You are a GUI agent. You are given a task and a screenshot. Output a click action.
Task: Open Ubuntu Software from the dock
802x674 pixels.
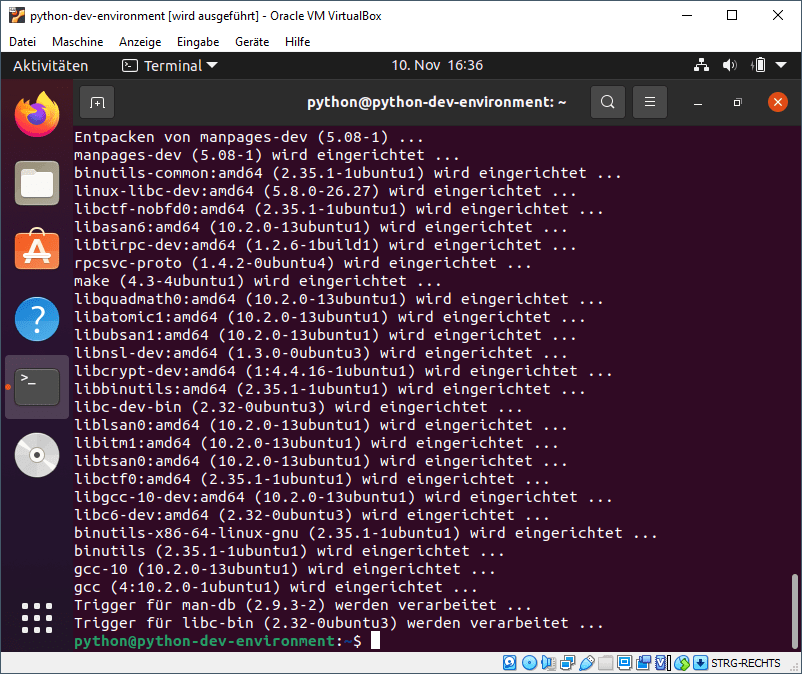coord(37,250)
